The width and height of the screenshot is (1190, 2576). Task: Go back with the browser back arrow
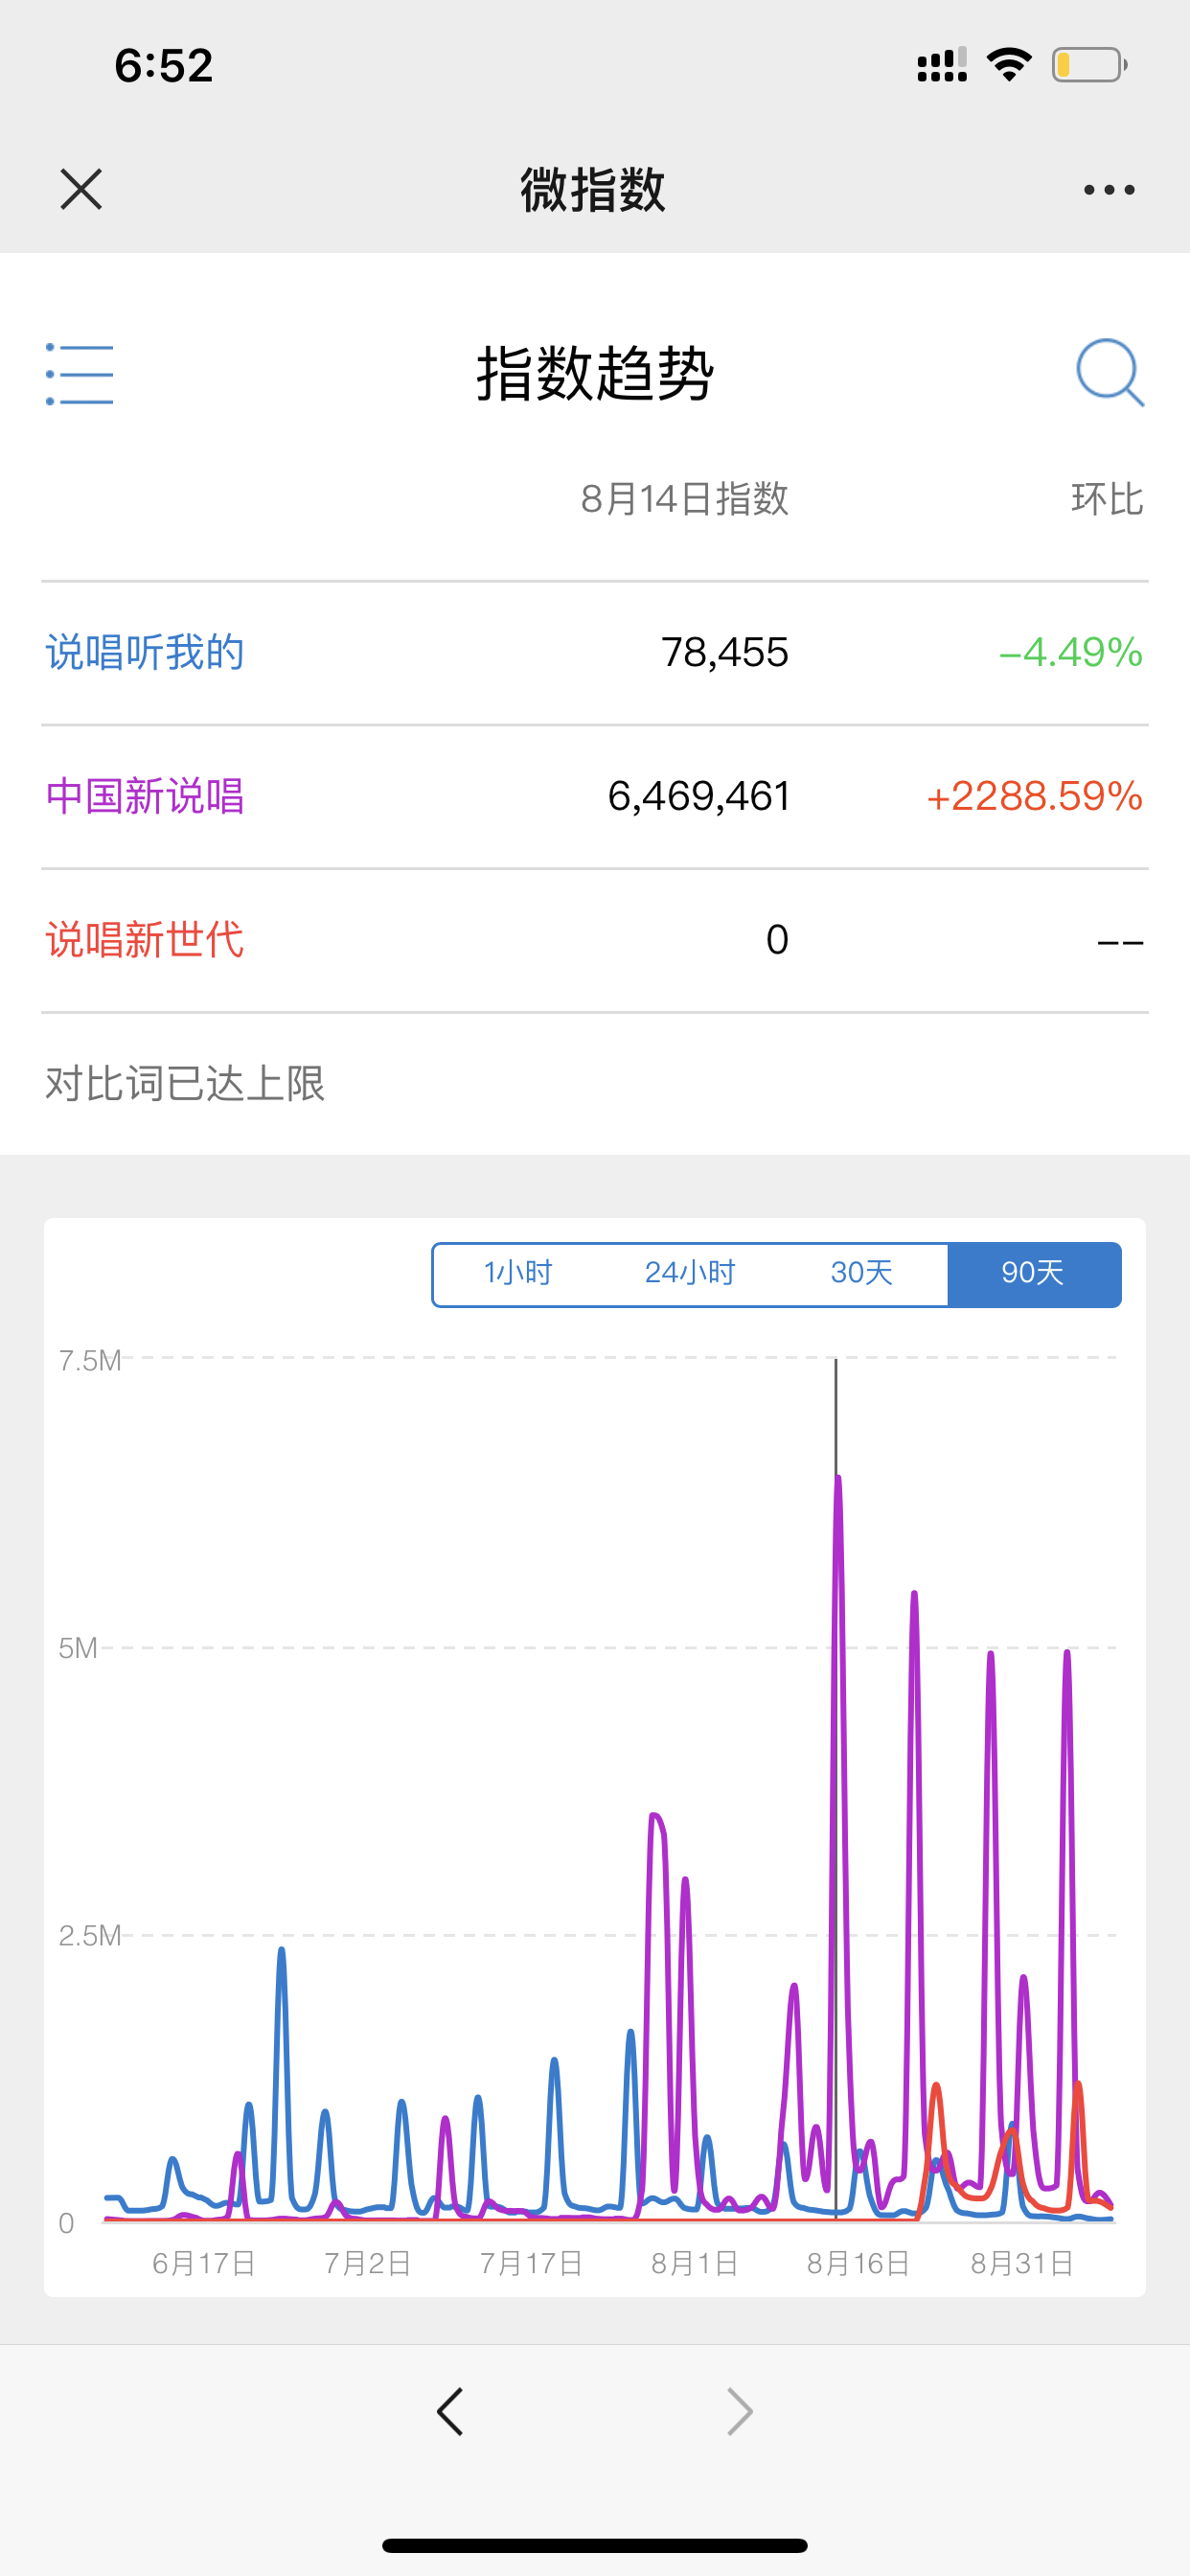click(450, 2411)
